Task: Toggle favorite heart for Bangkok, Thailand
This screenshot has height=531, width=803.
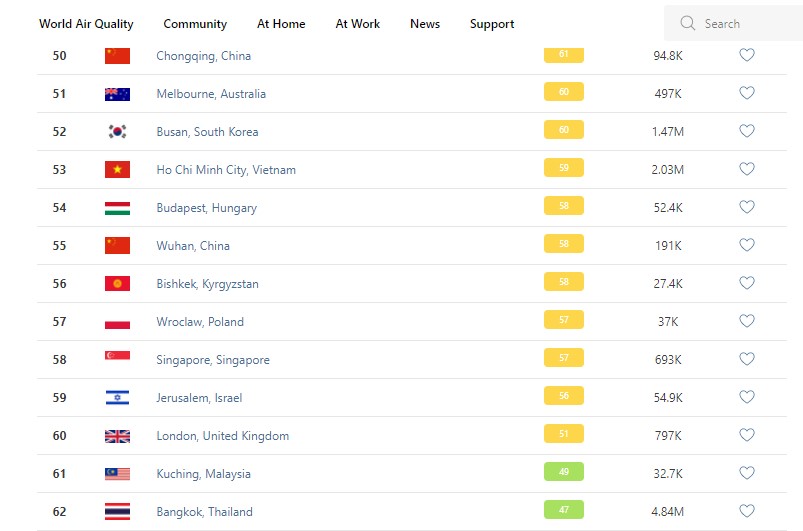Action: pos(746,511)
